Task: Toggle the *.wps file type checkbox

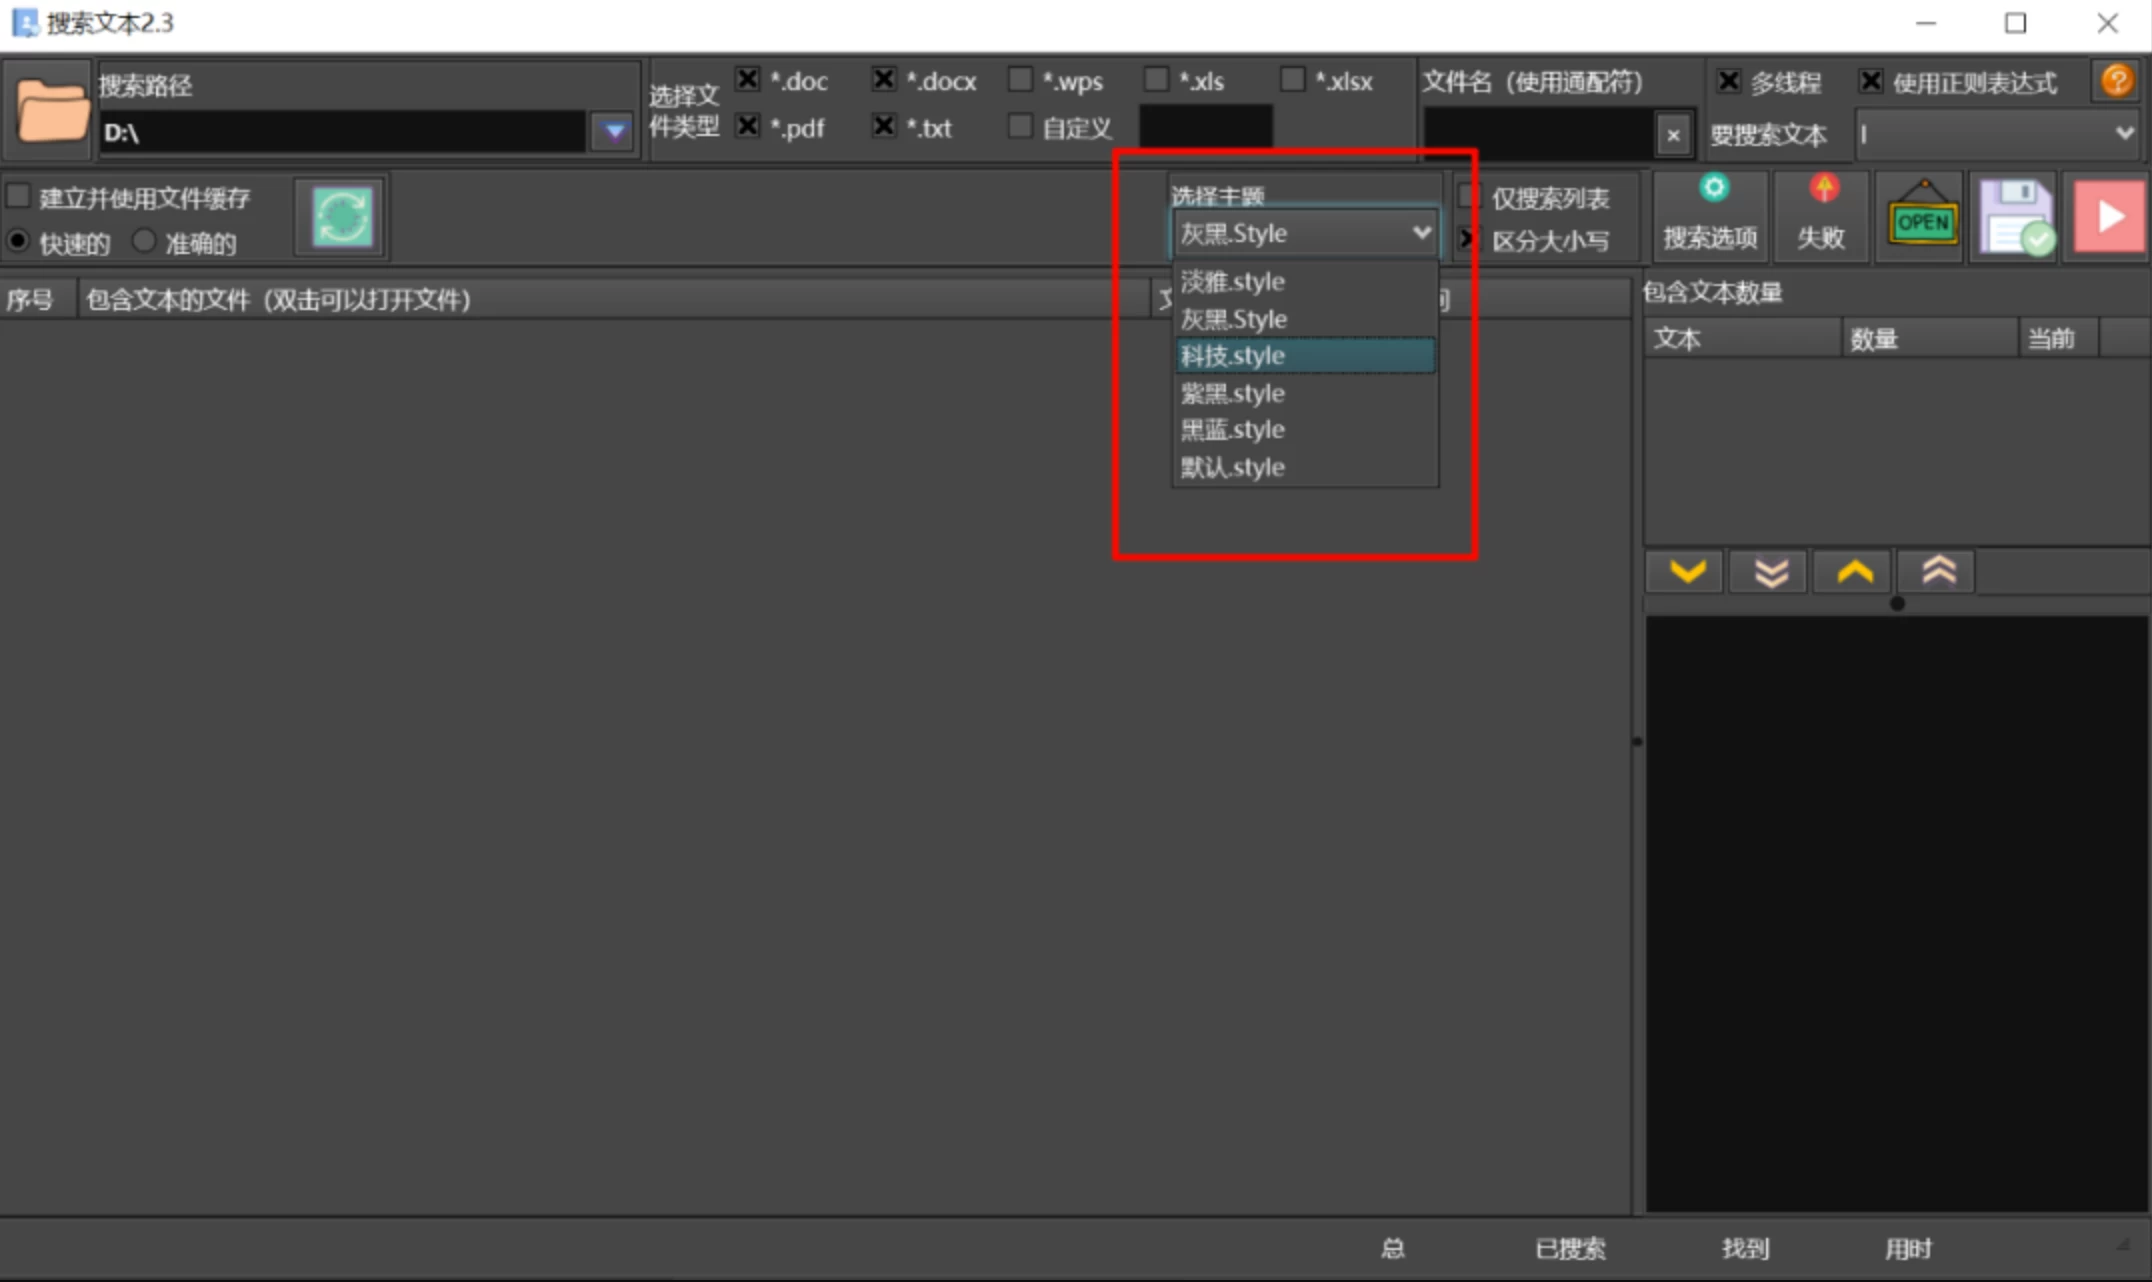Action: 1020,80
